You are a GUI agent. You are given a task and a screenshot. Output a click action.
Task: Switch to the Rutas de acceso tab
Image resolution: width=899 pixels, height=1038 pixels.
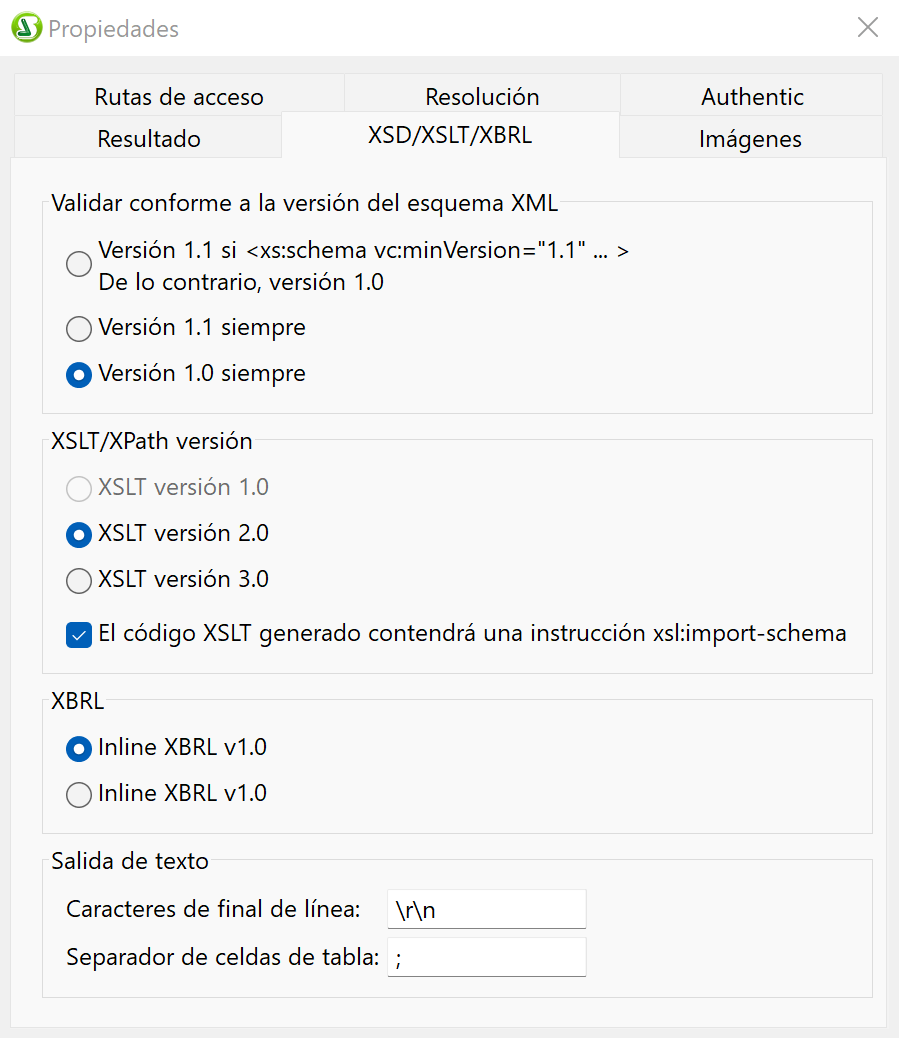point(179,97)
